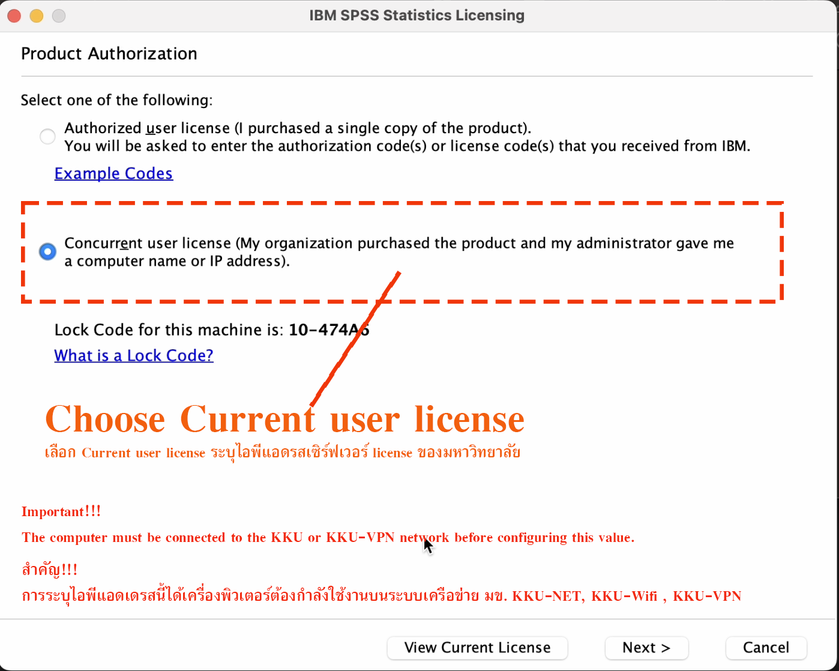Click the Authorized user license description text
The height and width of the screenshot is (671, 839).
(407, 137)
